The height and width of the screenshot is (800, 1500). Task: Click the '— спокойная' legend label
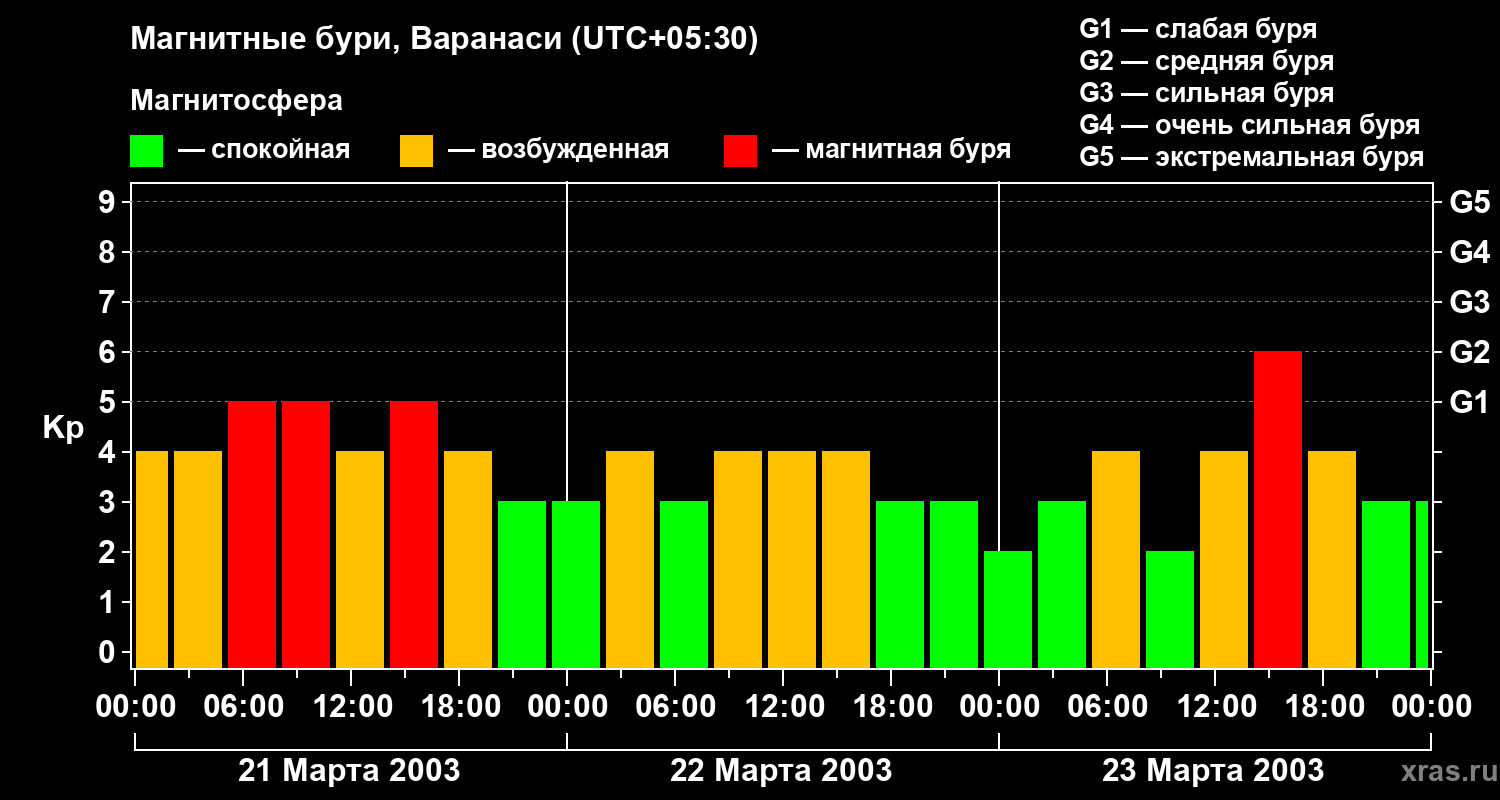[264, 150]
